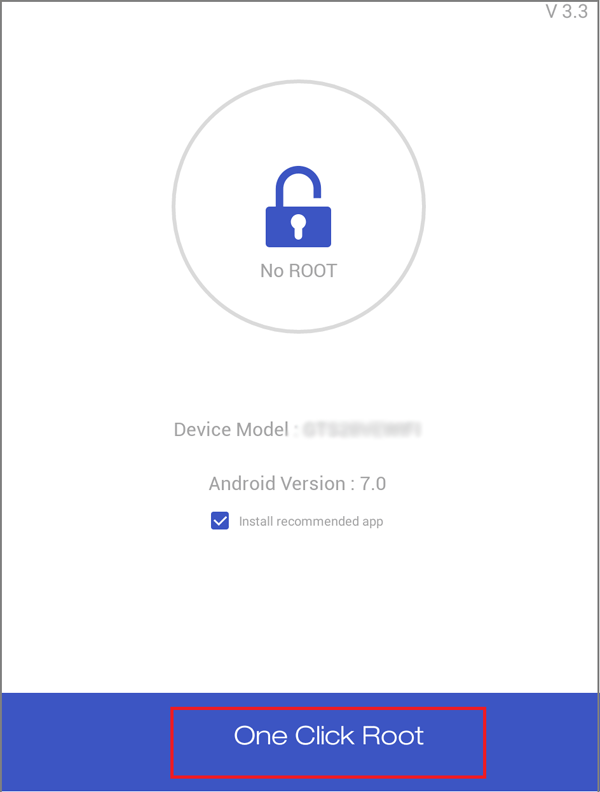
Task: Click the red highlight border around the root button
Action: [x=328, y=709]
